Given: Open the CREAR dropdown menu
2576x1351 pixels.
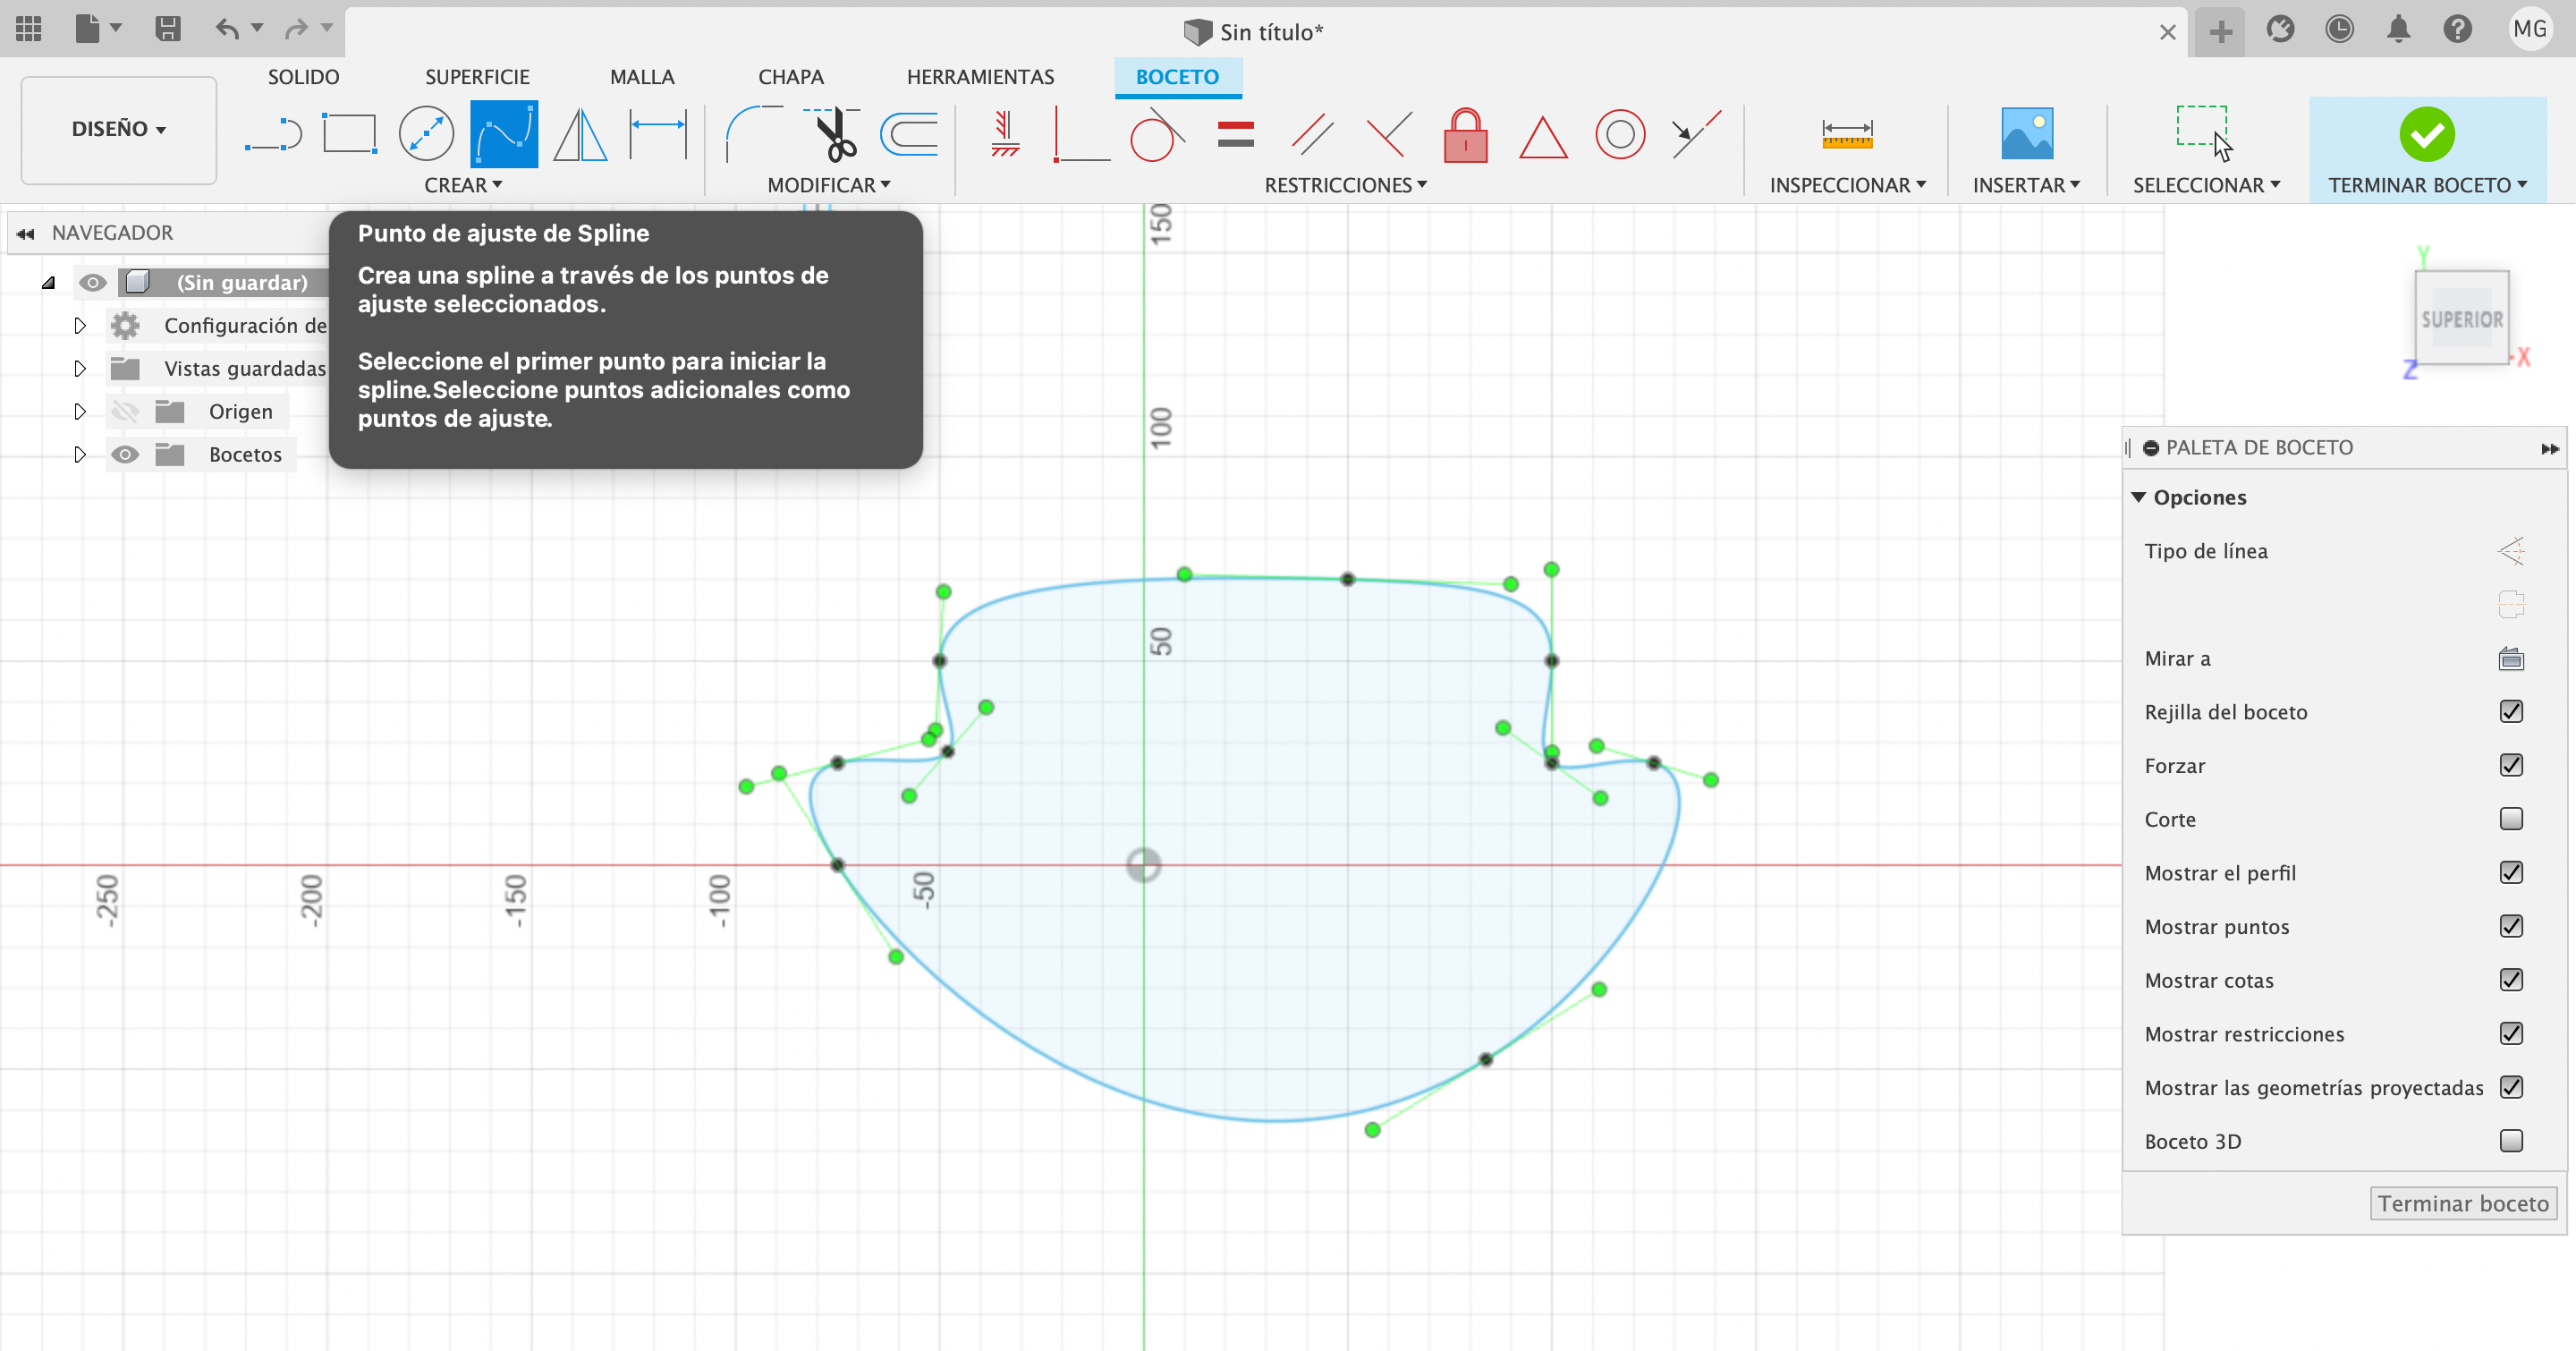Looking at the screenshot, I should [463, 185].
